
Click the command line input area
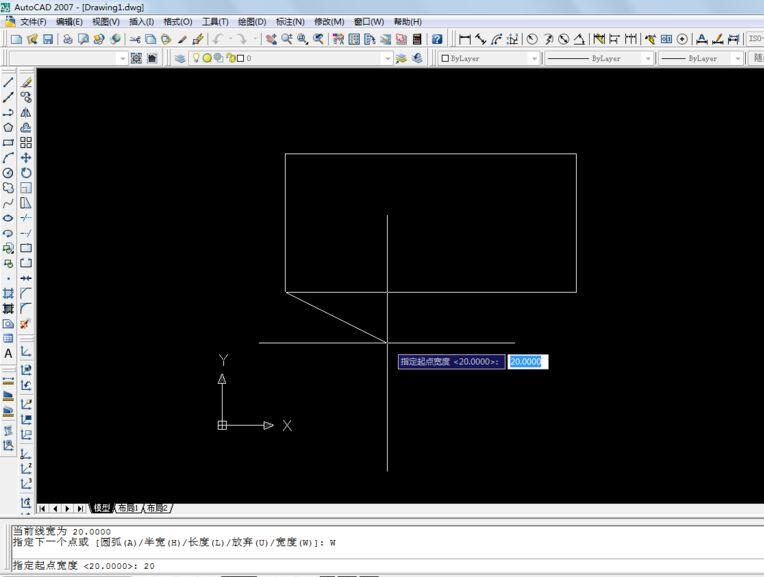point(387,565)
